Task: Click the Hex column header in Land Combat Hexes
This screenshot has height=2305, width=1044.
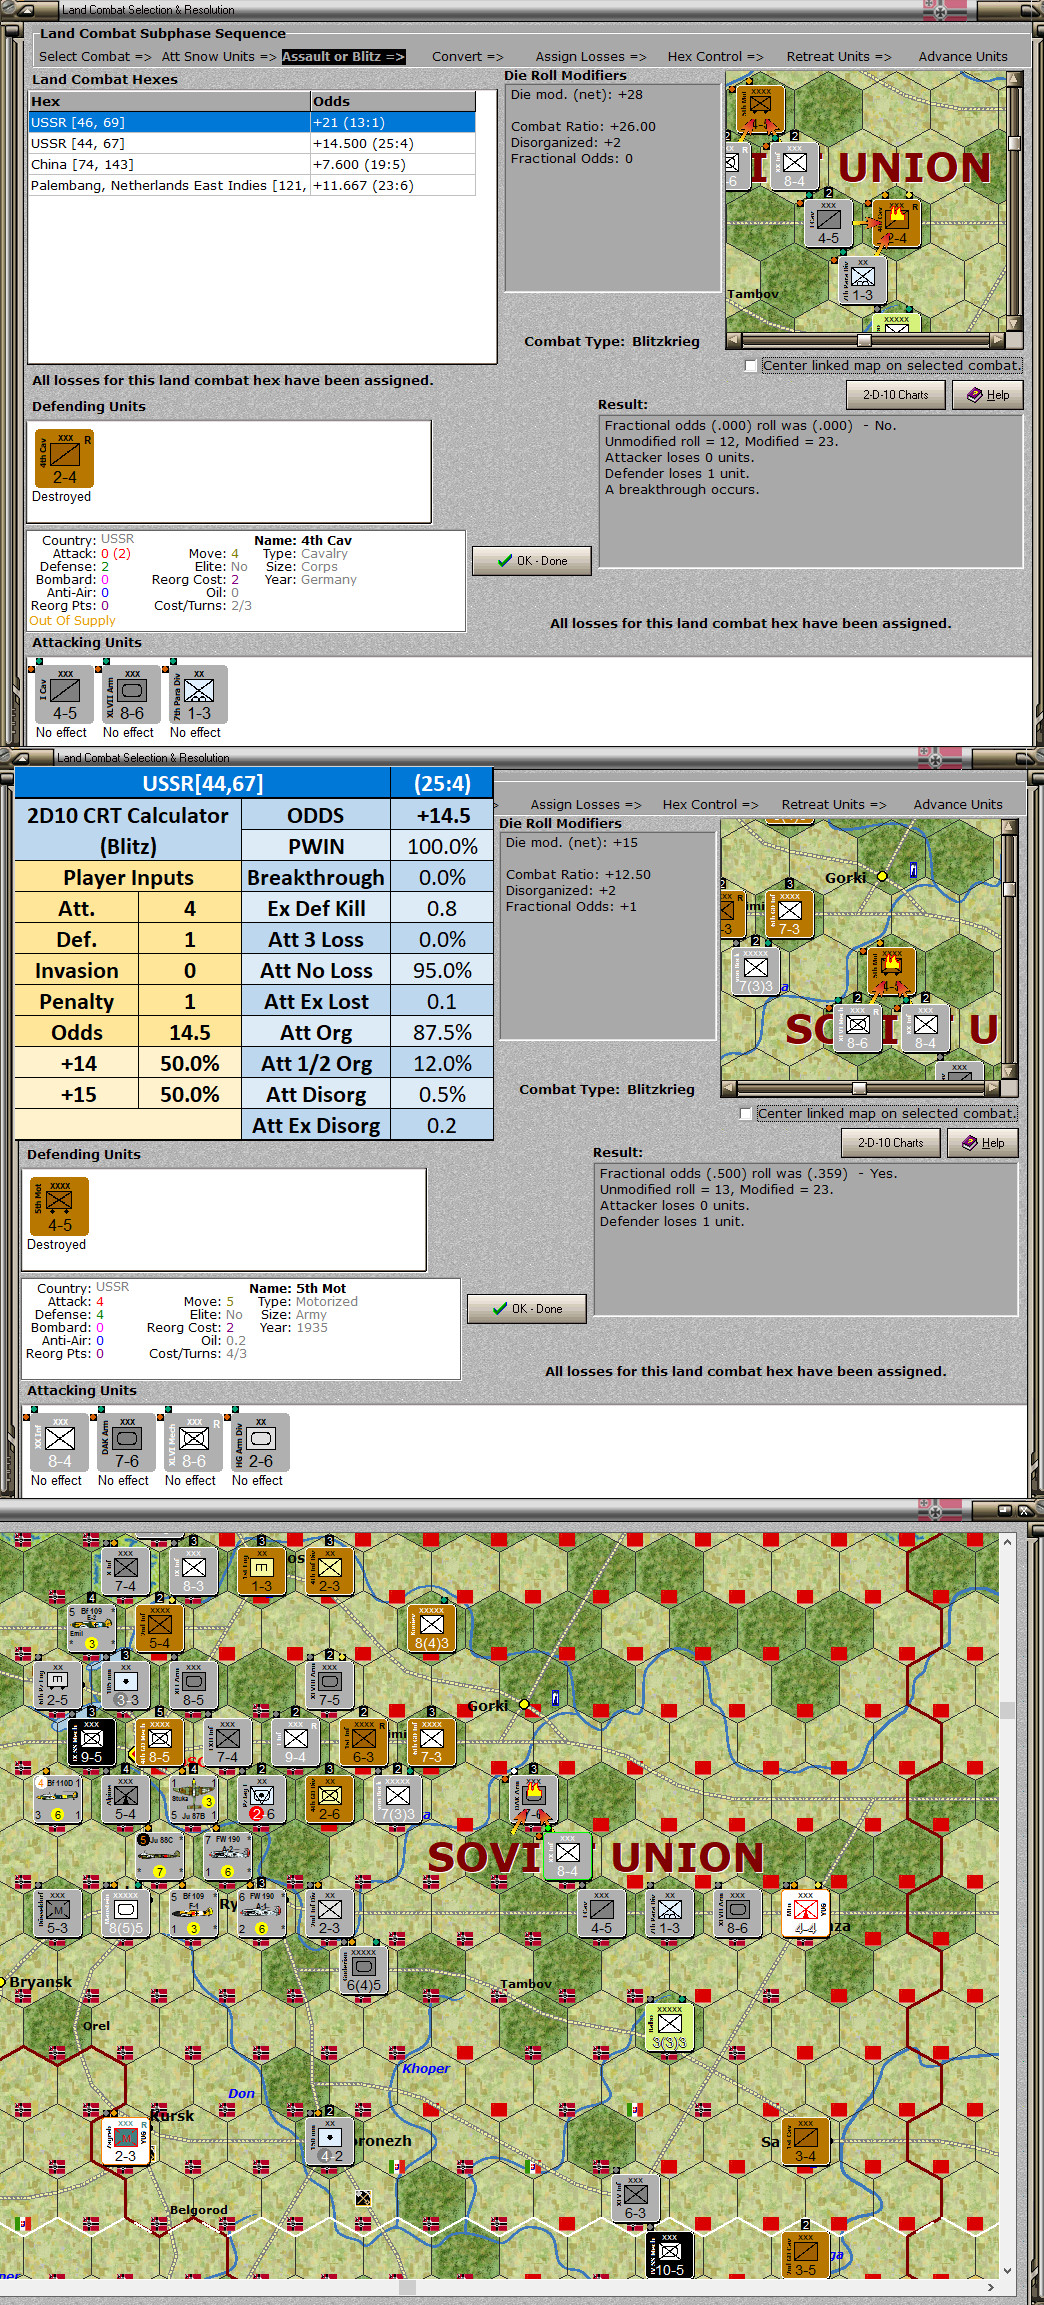Action: tap(170, 102)
